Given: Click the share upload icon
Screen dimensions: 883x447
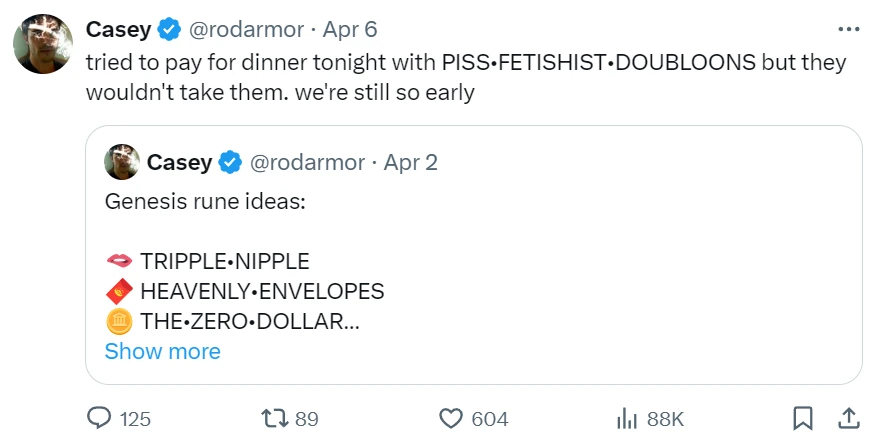Looking at the screenshot, I should click(846, 418).
